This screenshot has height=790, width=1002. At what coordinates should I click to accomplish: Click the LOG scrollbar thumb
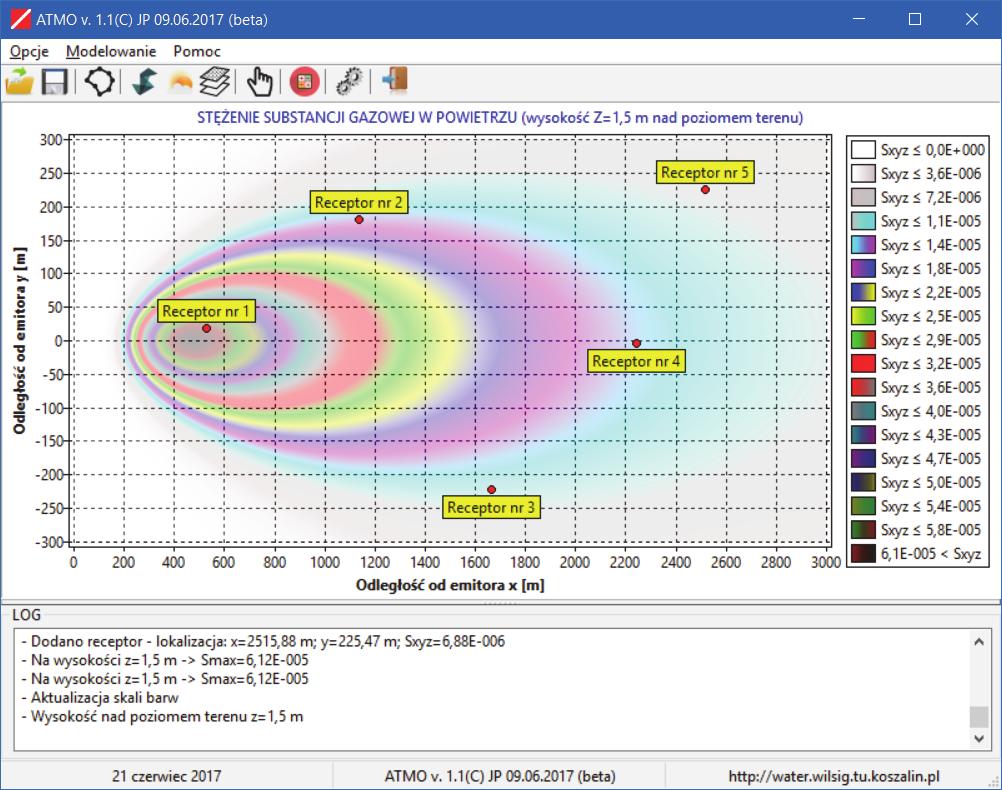978,716
